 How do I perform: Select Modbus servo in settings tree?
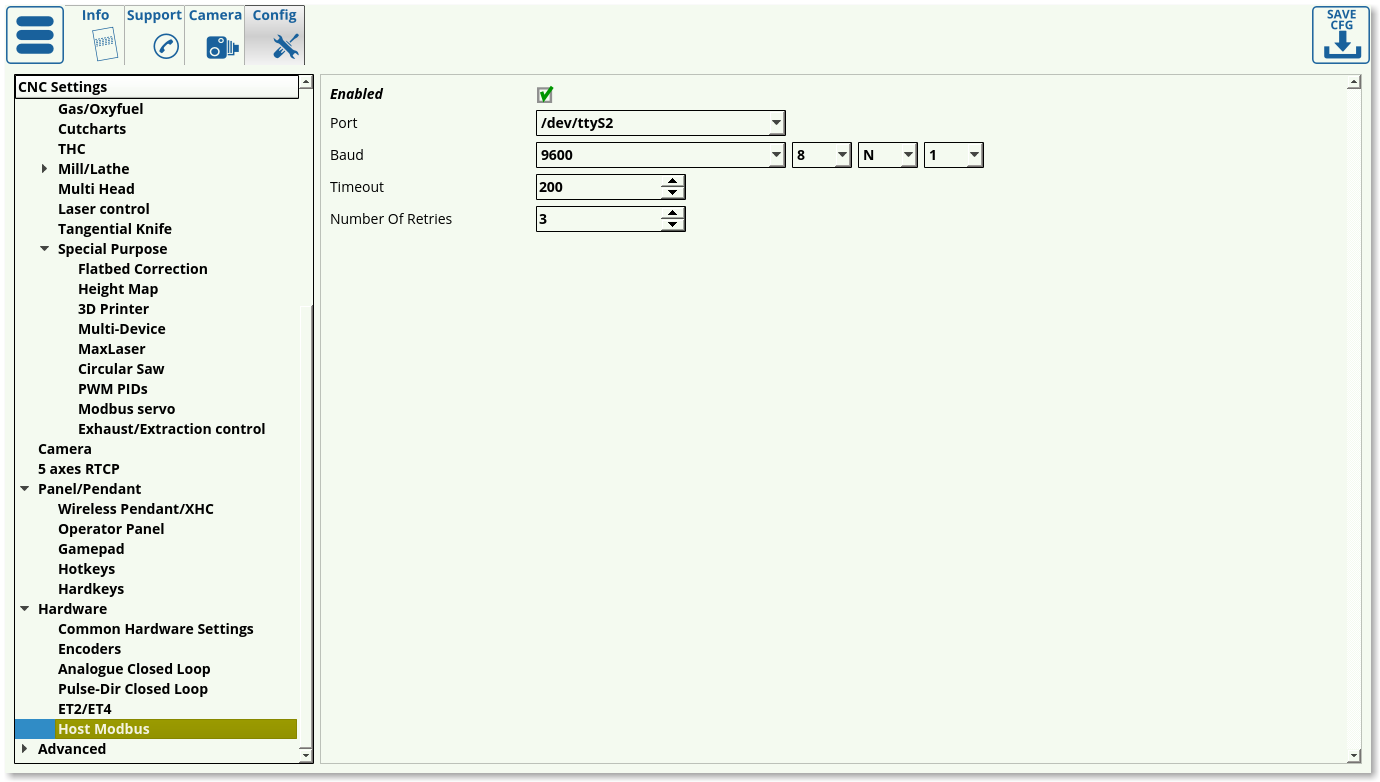pyautogui.click(x=126, y=409)
